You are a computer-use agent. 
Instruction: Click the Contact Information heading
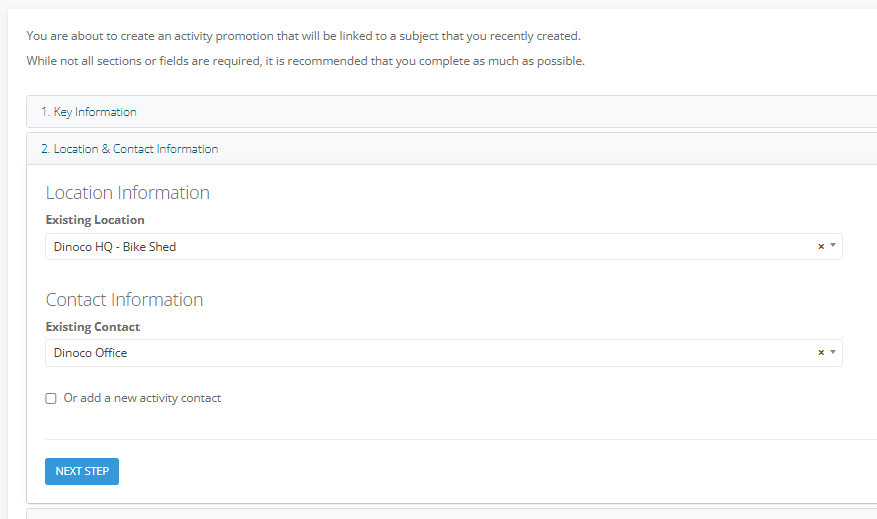[x=124, y=300]
